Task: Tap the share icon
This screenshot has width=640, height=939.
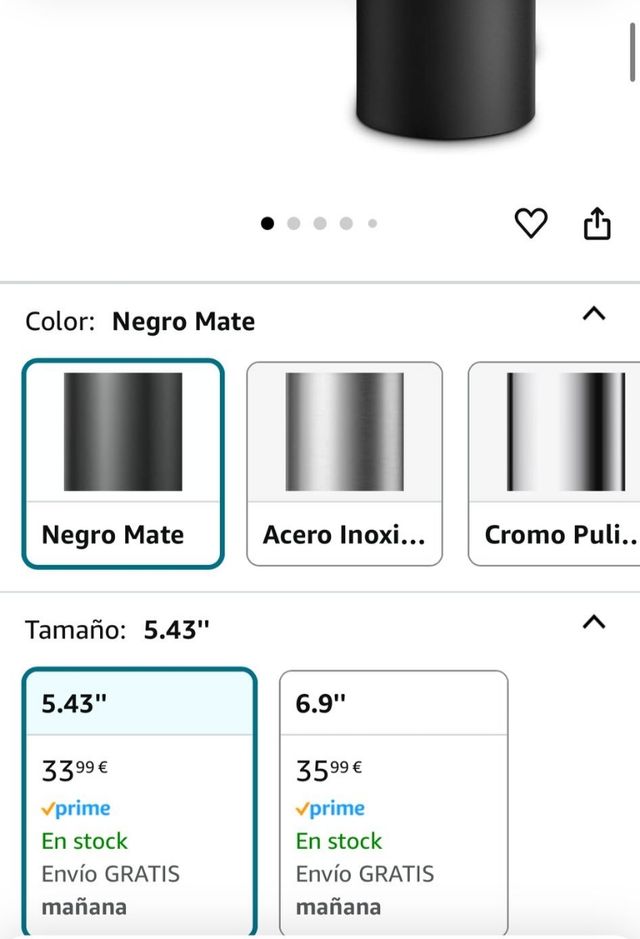Action: coord(597,223)
